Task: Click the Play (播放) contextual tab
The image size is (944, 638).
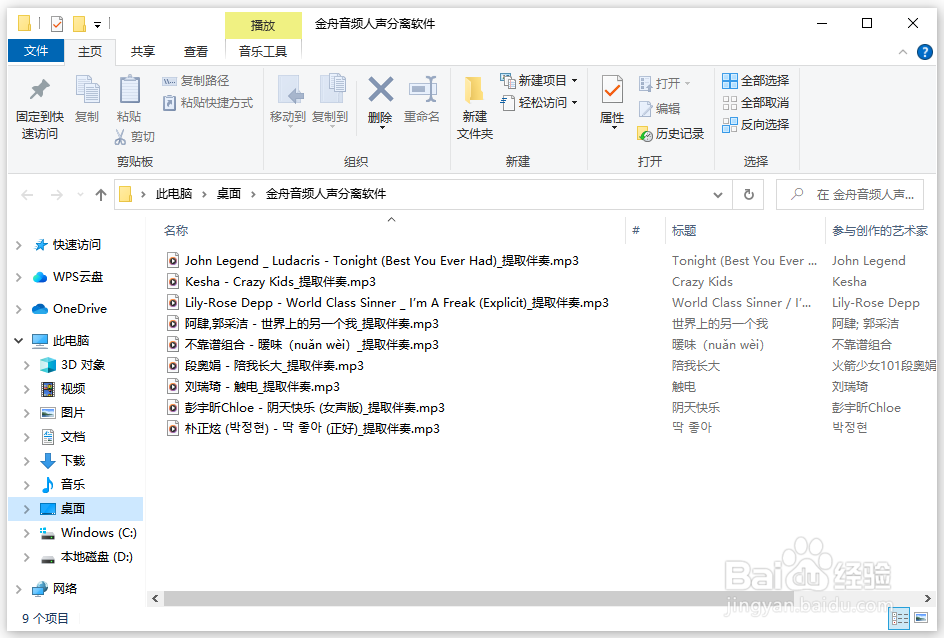Action: click(263, 25)
